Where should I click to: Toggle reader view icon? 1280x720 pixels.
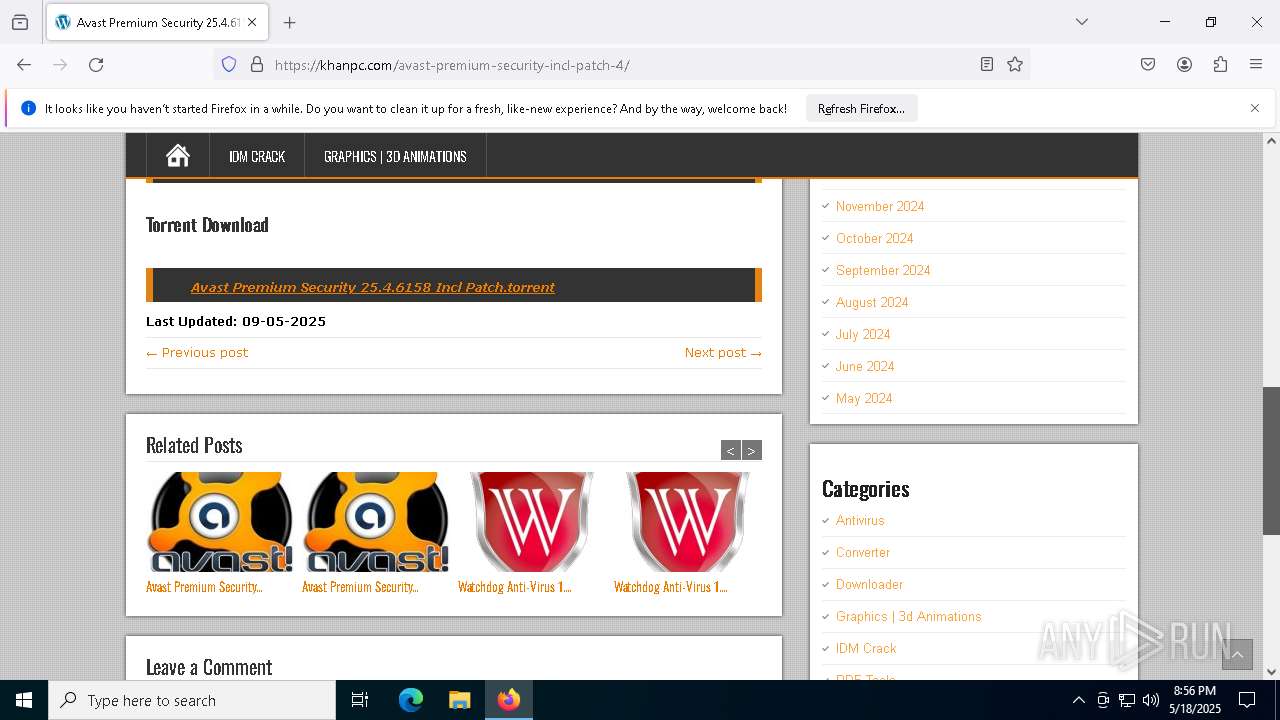point(987,65)
